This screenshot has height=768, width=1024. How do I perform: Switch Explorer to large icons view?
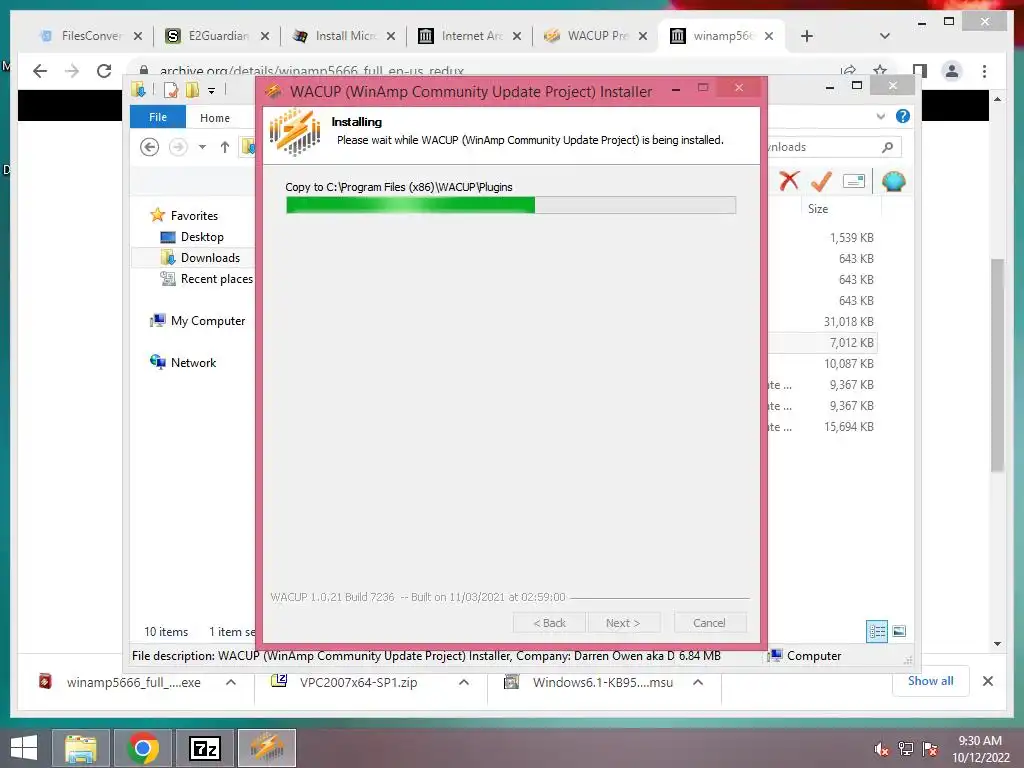(899, 631)
